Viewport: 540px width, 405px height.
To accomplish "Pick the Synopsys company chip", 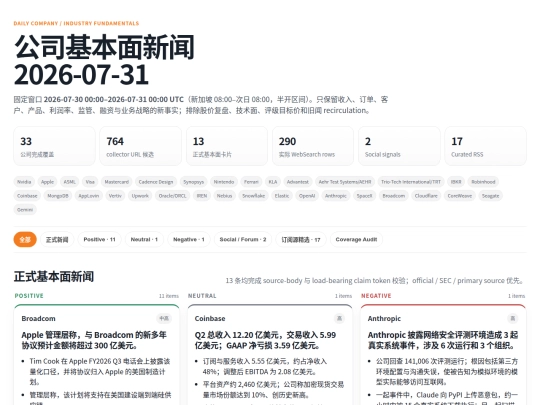I will [194, 182].
